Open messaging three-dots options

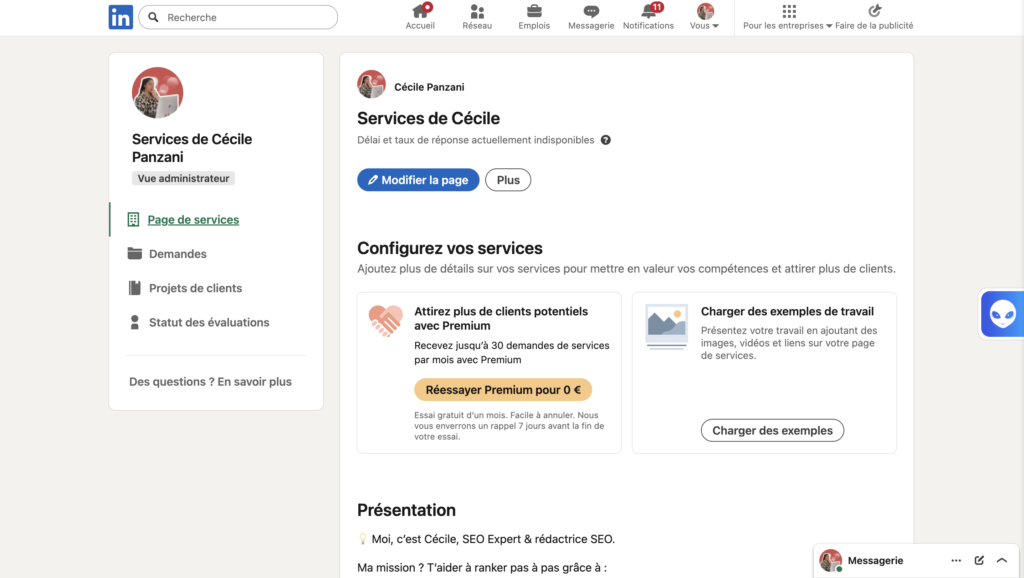pyautogui.click(x=956, y=560)
